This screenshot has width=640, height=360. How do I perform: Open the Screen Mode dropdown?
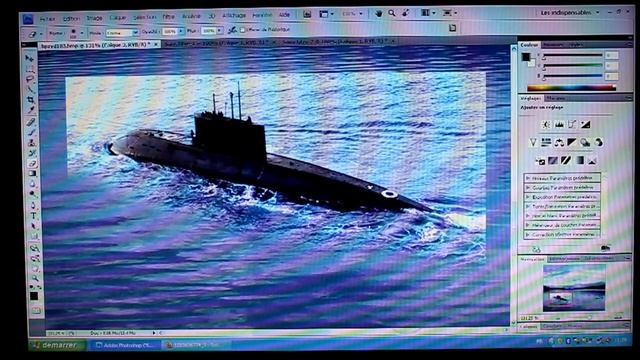[x=450, y=13]
